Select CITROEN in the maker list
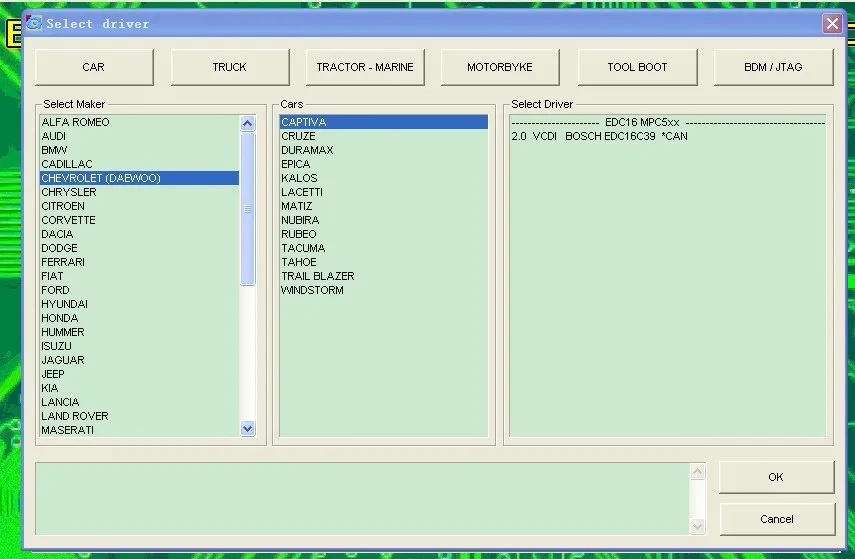 click(139, 206)
